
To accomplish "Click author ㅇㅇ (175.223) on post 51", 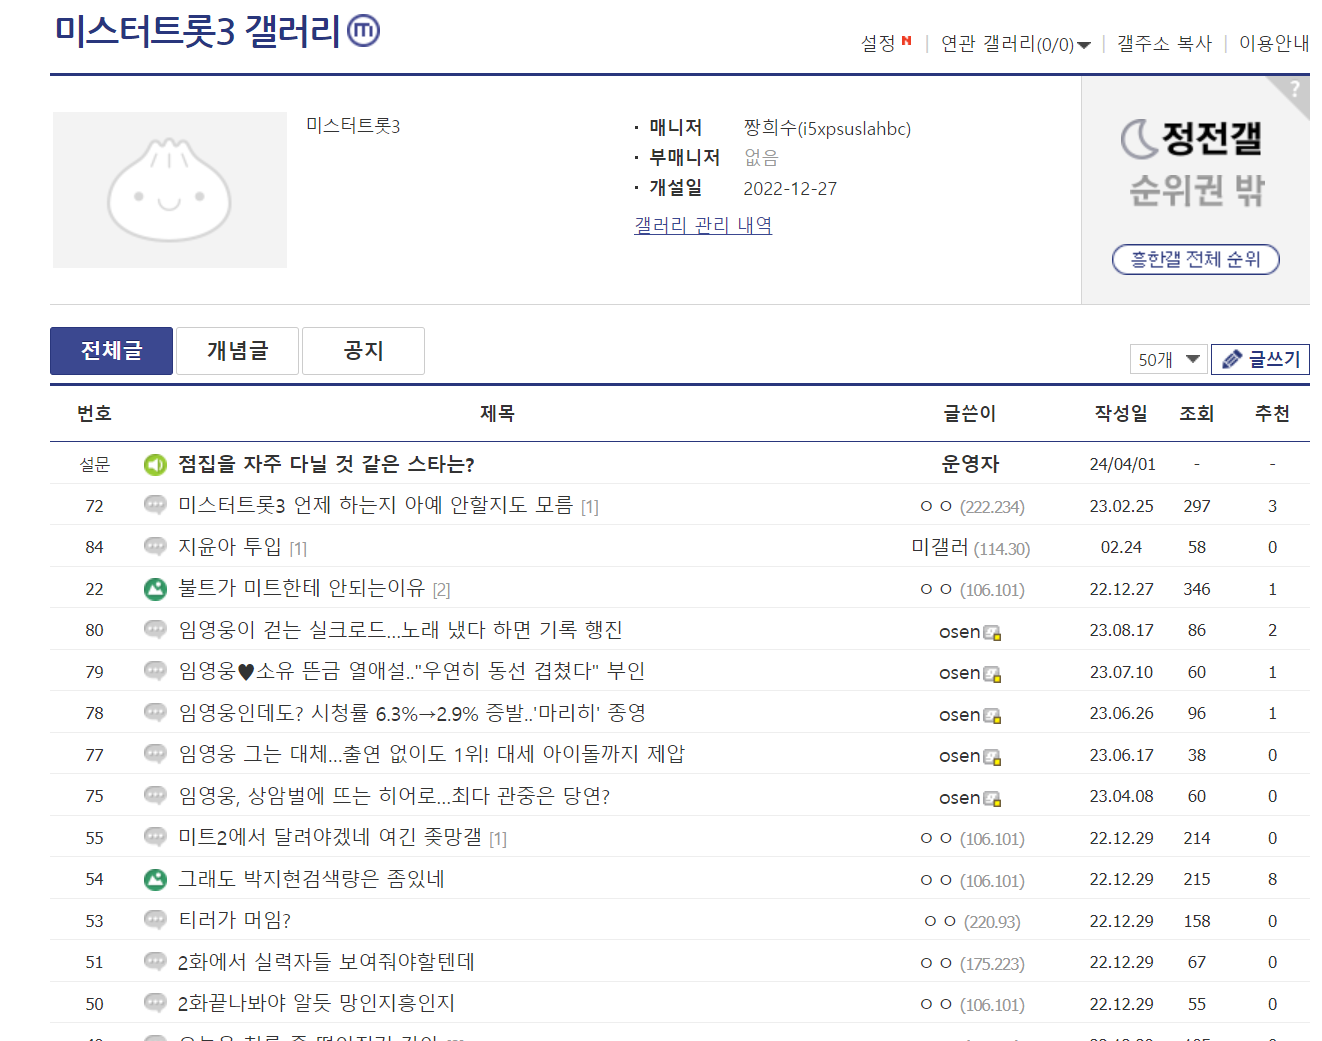I will pyautogui.click(x=972, y=963).
